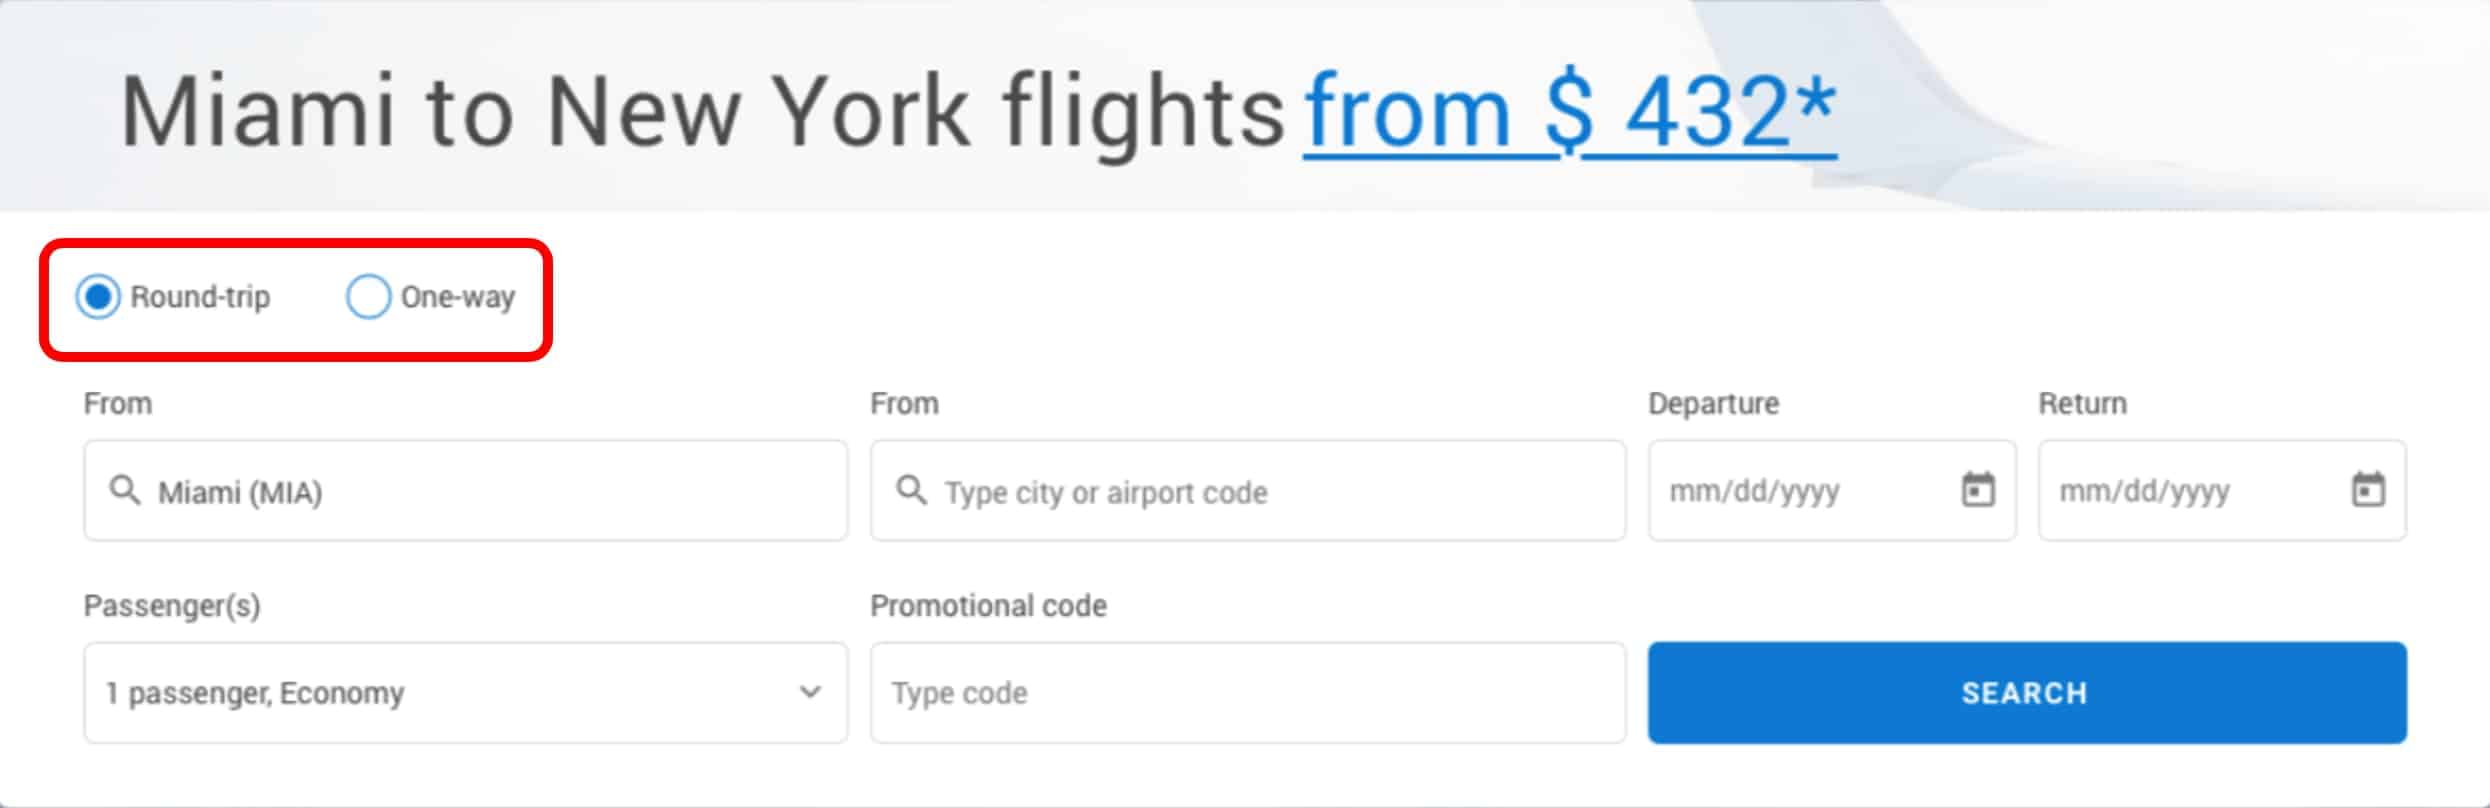
Task: Focus the Miami (MIA) origin field
Action: pos(466,490)
